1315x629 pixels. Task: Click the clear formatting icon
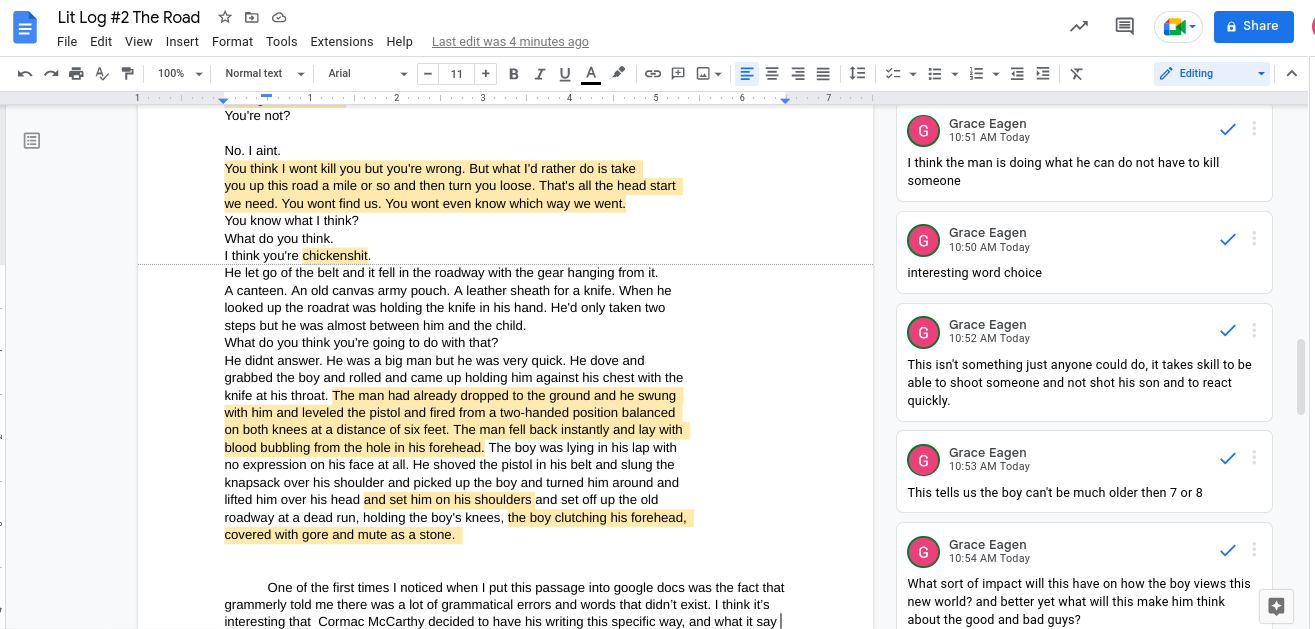(1076, 73)
